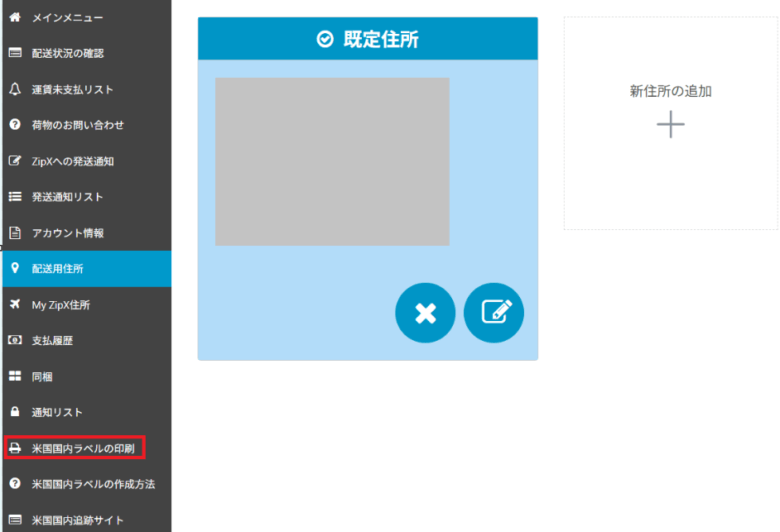
Task: Click the airplane icon next to My ZipX住所
Action: pyautogui.click(x=15, y=304)
